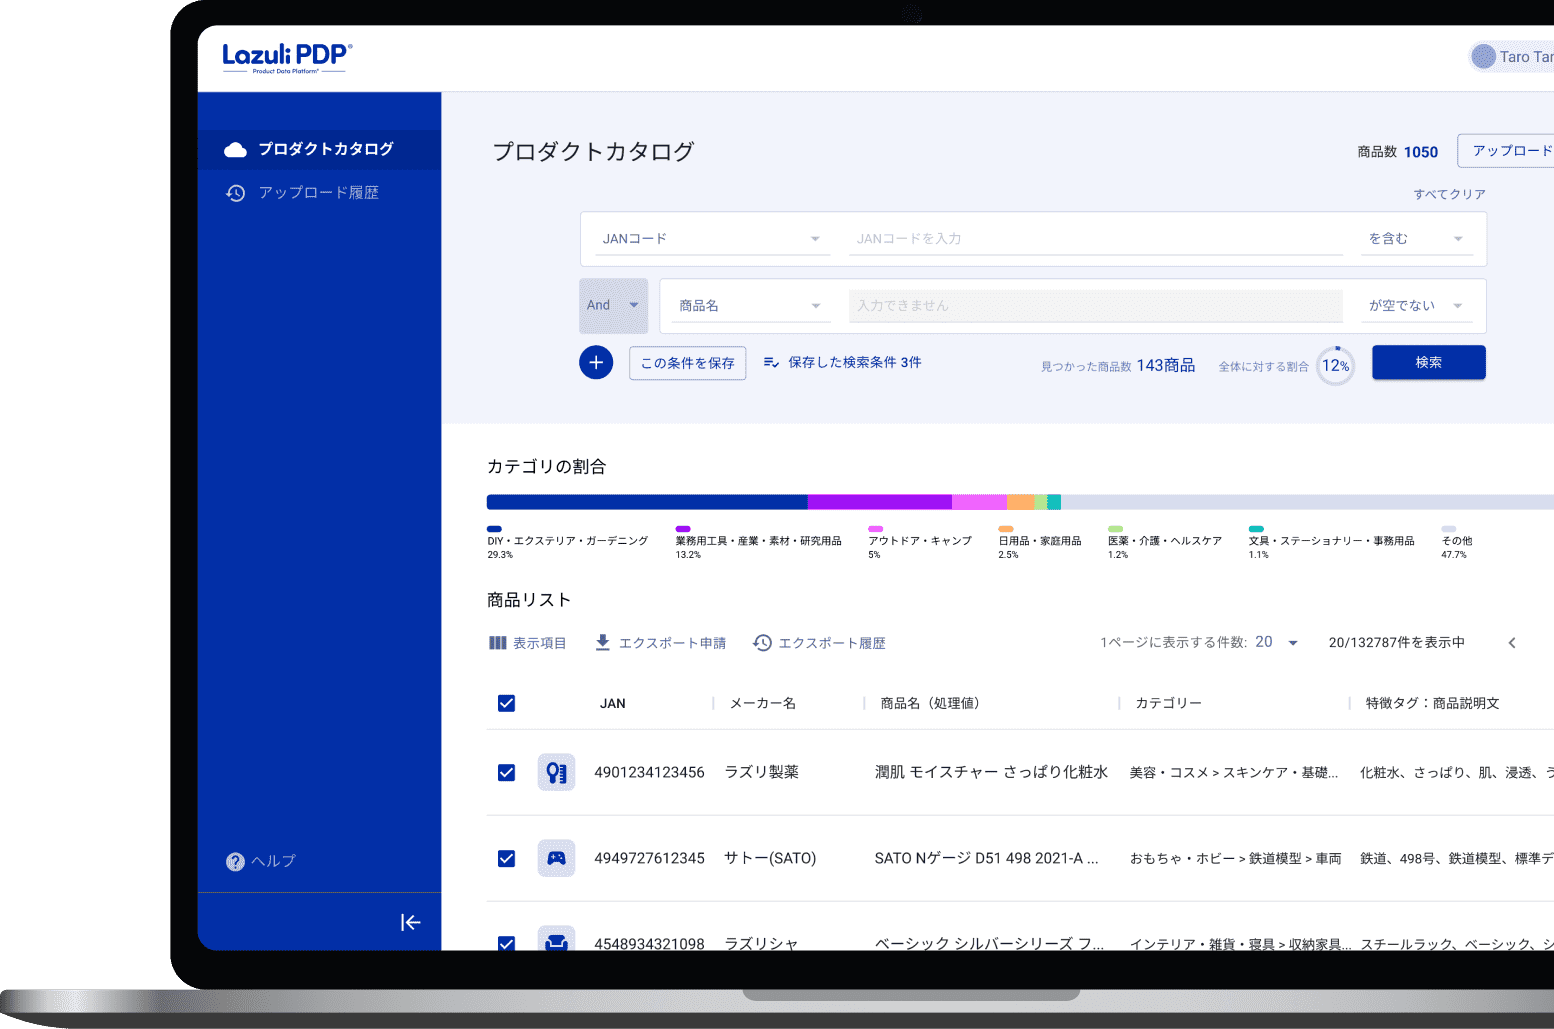Click the エクスポート申請 download icon
This screenshot has width=1554, height=1029.
coord(602,642)
